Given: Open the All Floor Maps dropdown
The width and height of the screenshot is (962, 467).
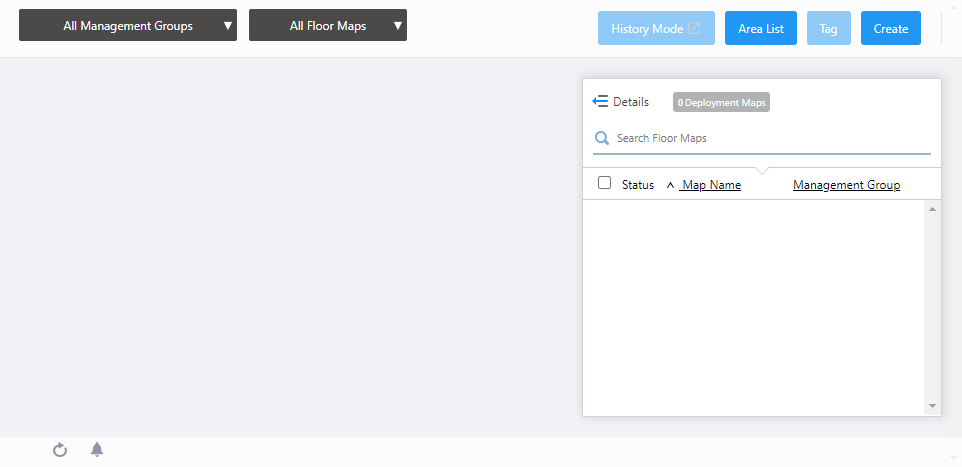Looking at the screenshot, I should (328, 25).
